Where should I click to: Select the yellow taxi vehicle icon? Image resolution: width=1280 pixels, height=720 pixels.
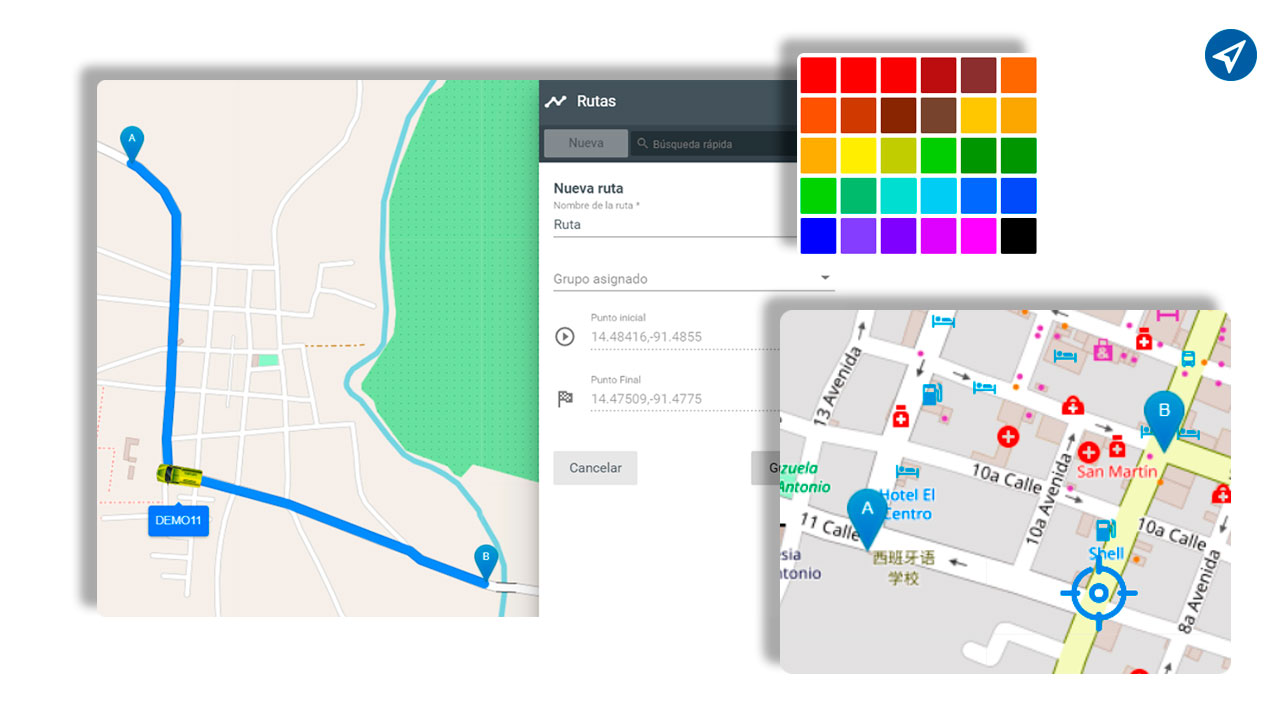(x=179, y=475)
